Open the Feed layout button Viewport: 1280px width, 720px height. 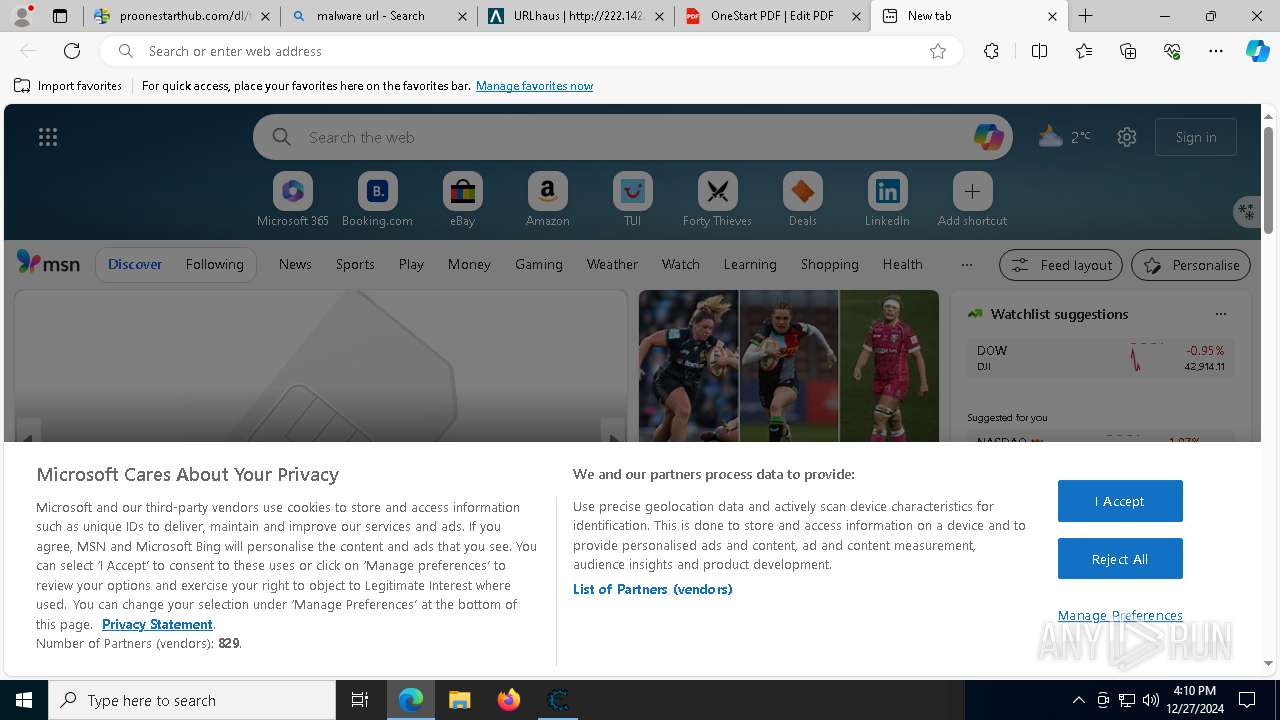point(1061,265)
